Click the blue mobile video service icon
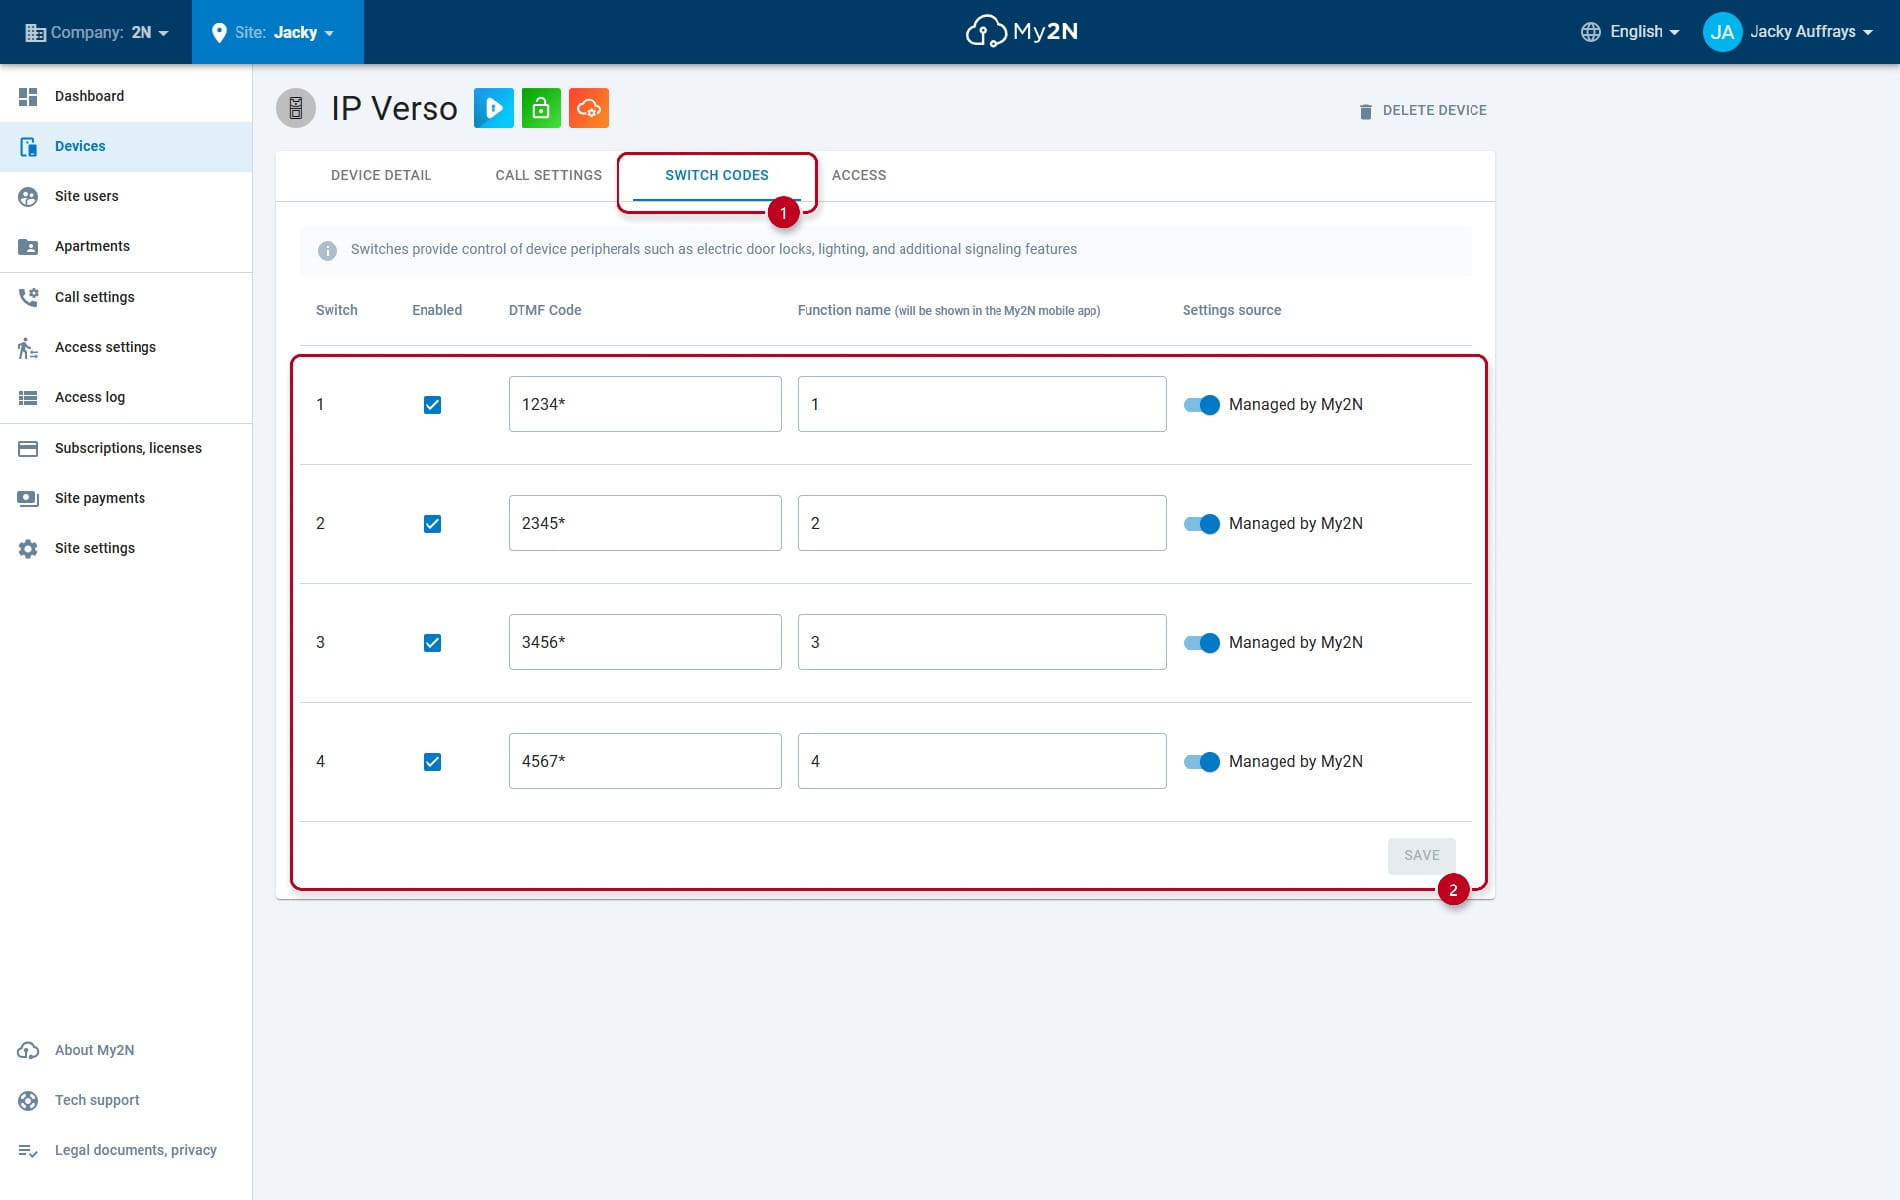The width and height of the screenshot is (1900, 1200). [494, 108]
